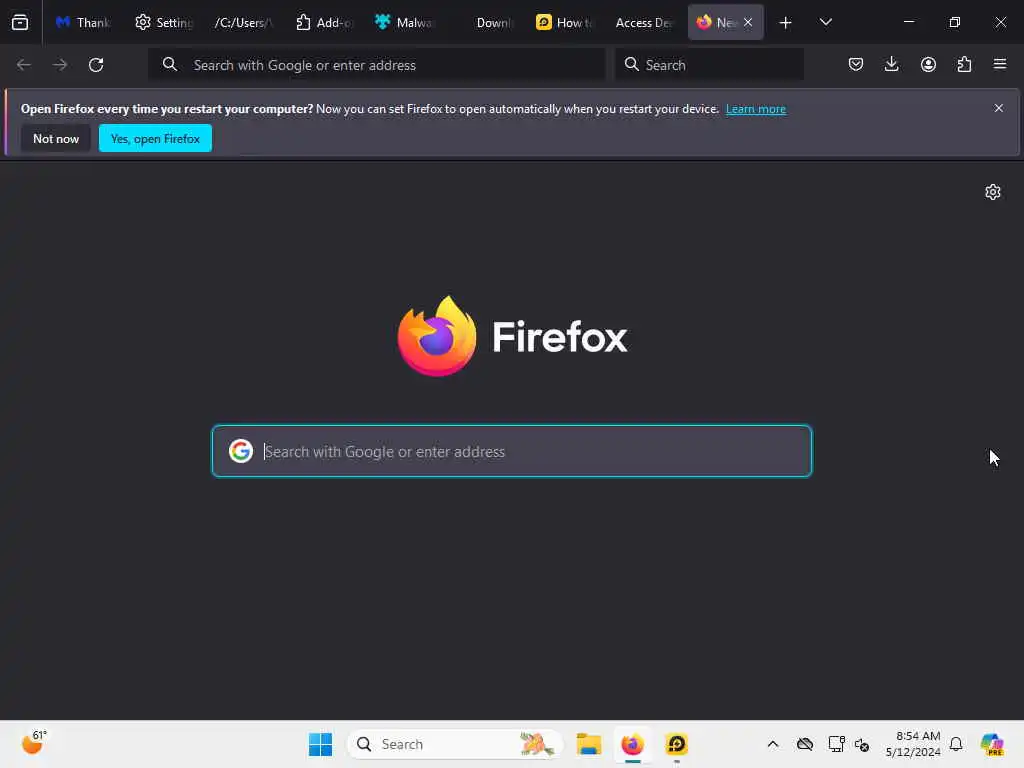The width and height of the screenshot is (1024, 768).
Task: Click the Not now button
Action: [56, 138]
